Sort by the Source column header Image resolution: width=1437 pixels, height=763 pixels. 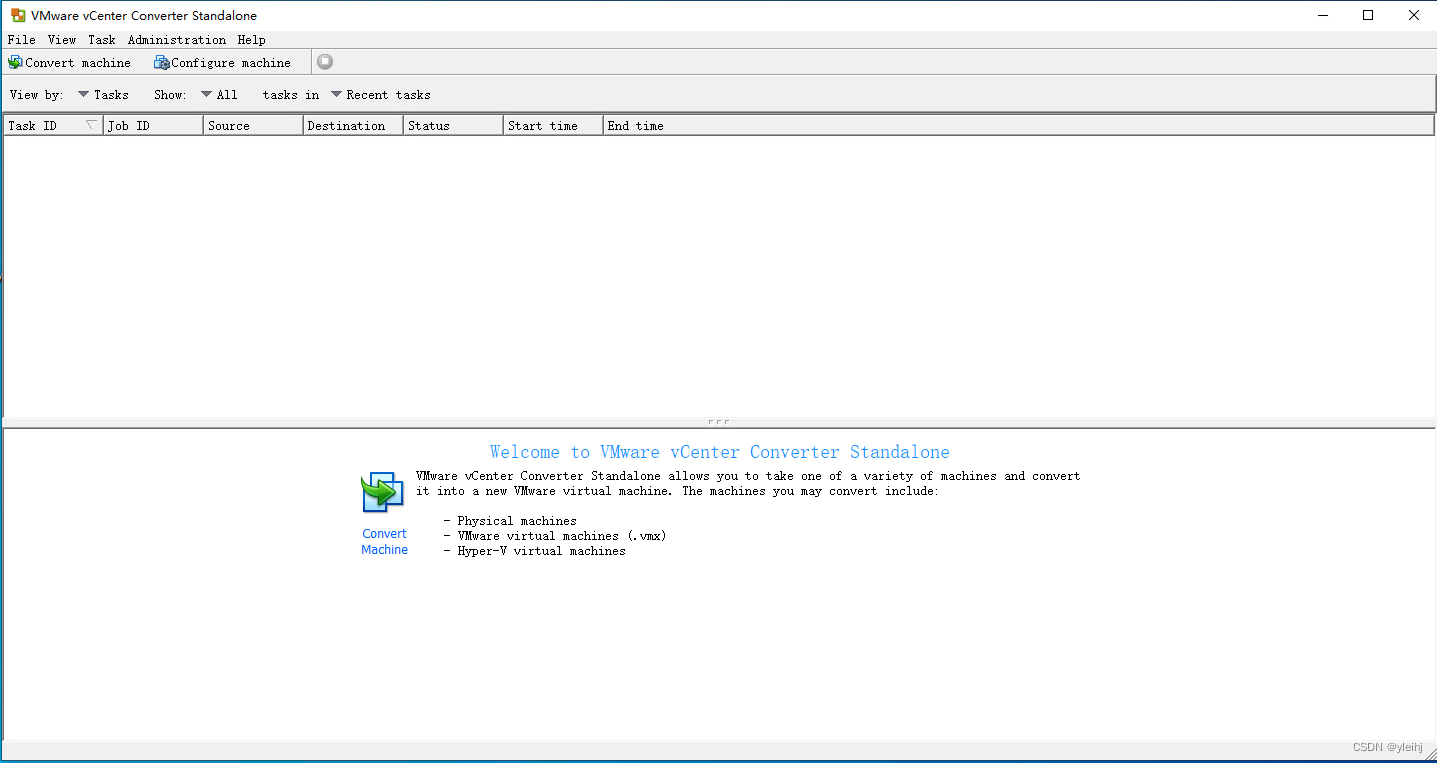click(254, 126)
